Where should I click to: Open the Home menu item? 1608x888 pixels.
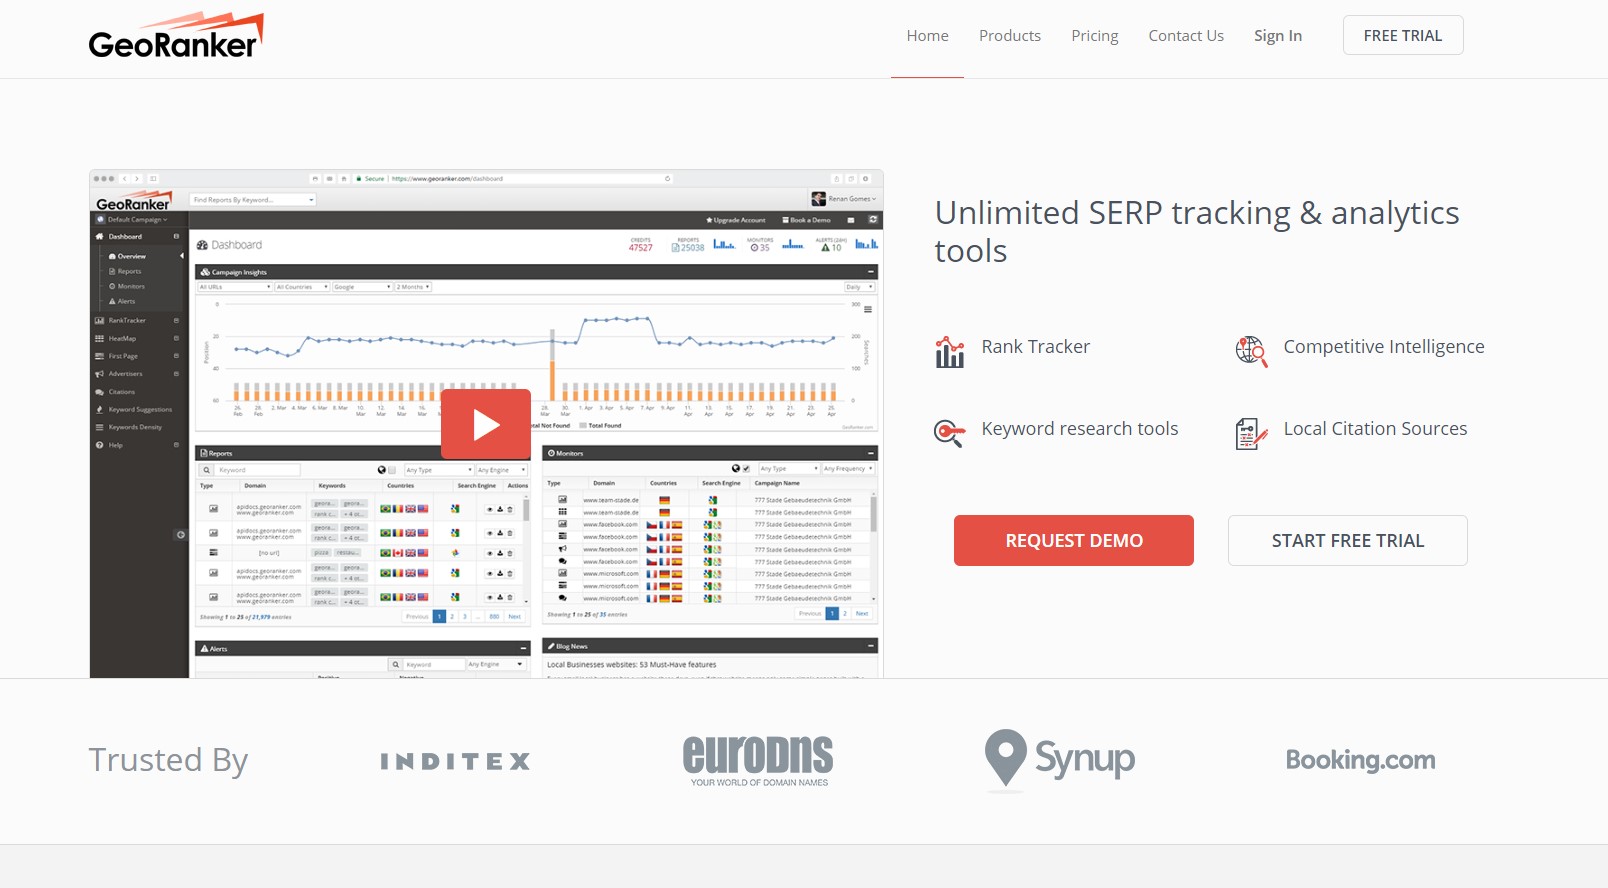[x=928, y=36]
